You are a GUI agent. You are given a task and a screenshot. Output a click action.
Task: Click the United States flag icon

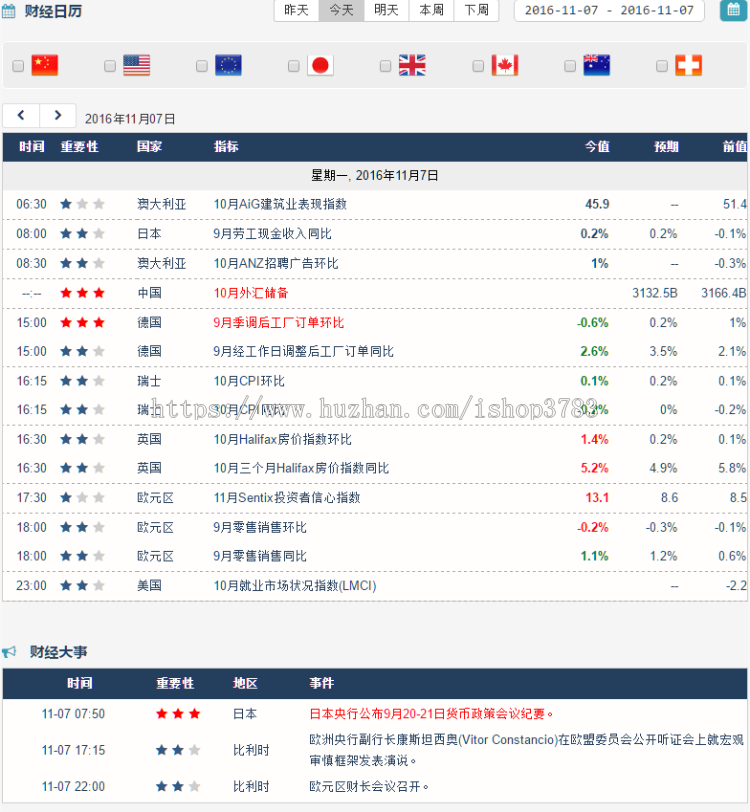click(137, 66)
